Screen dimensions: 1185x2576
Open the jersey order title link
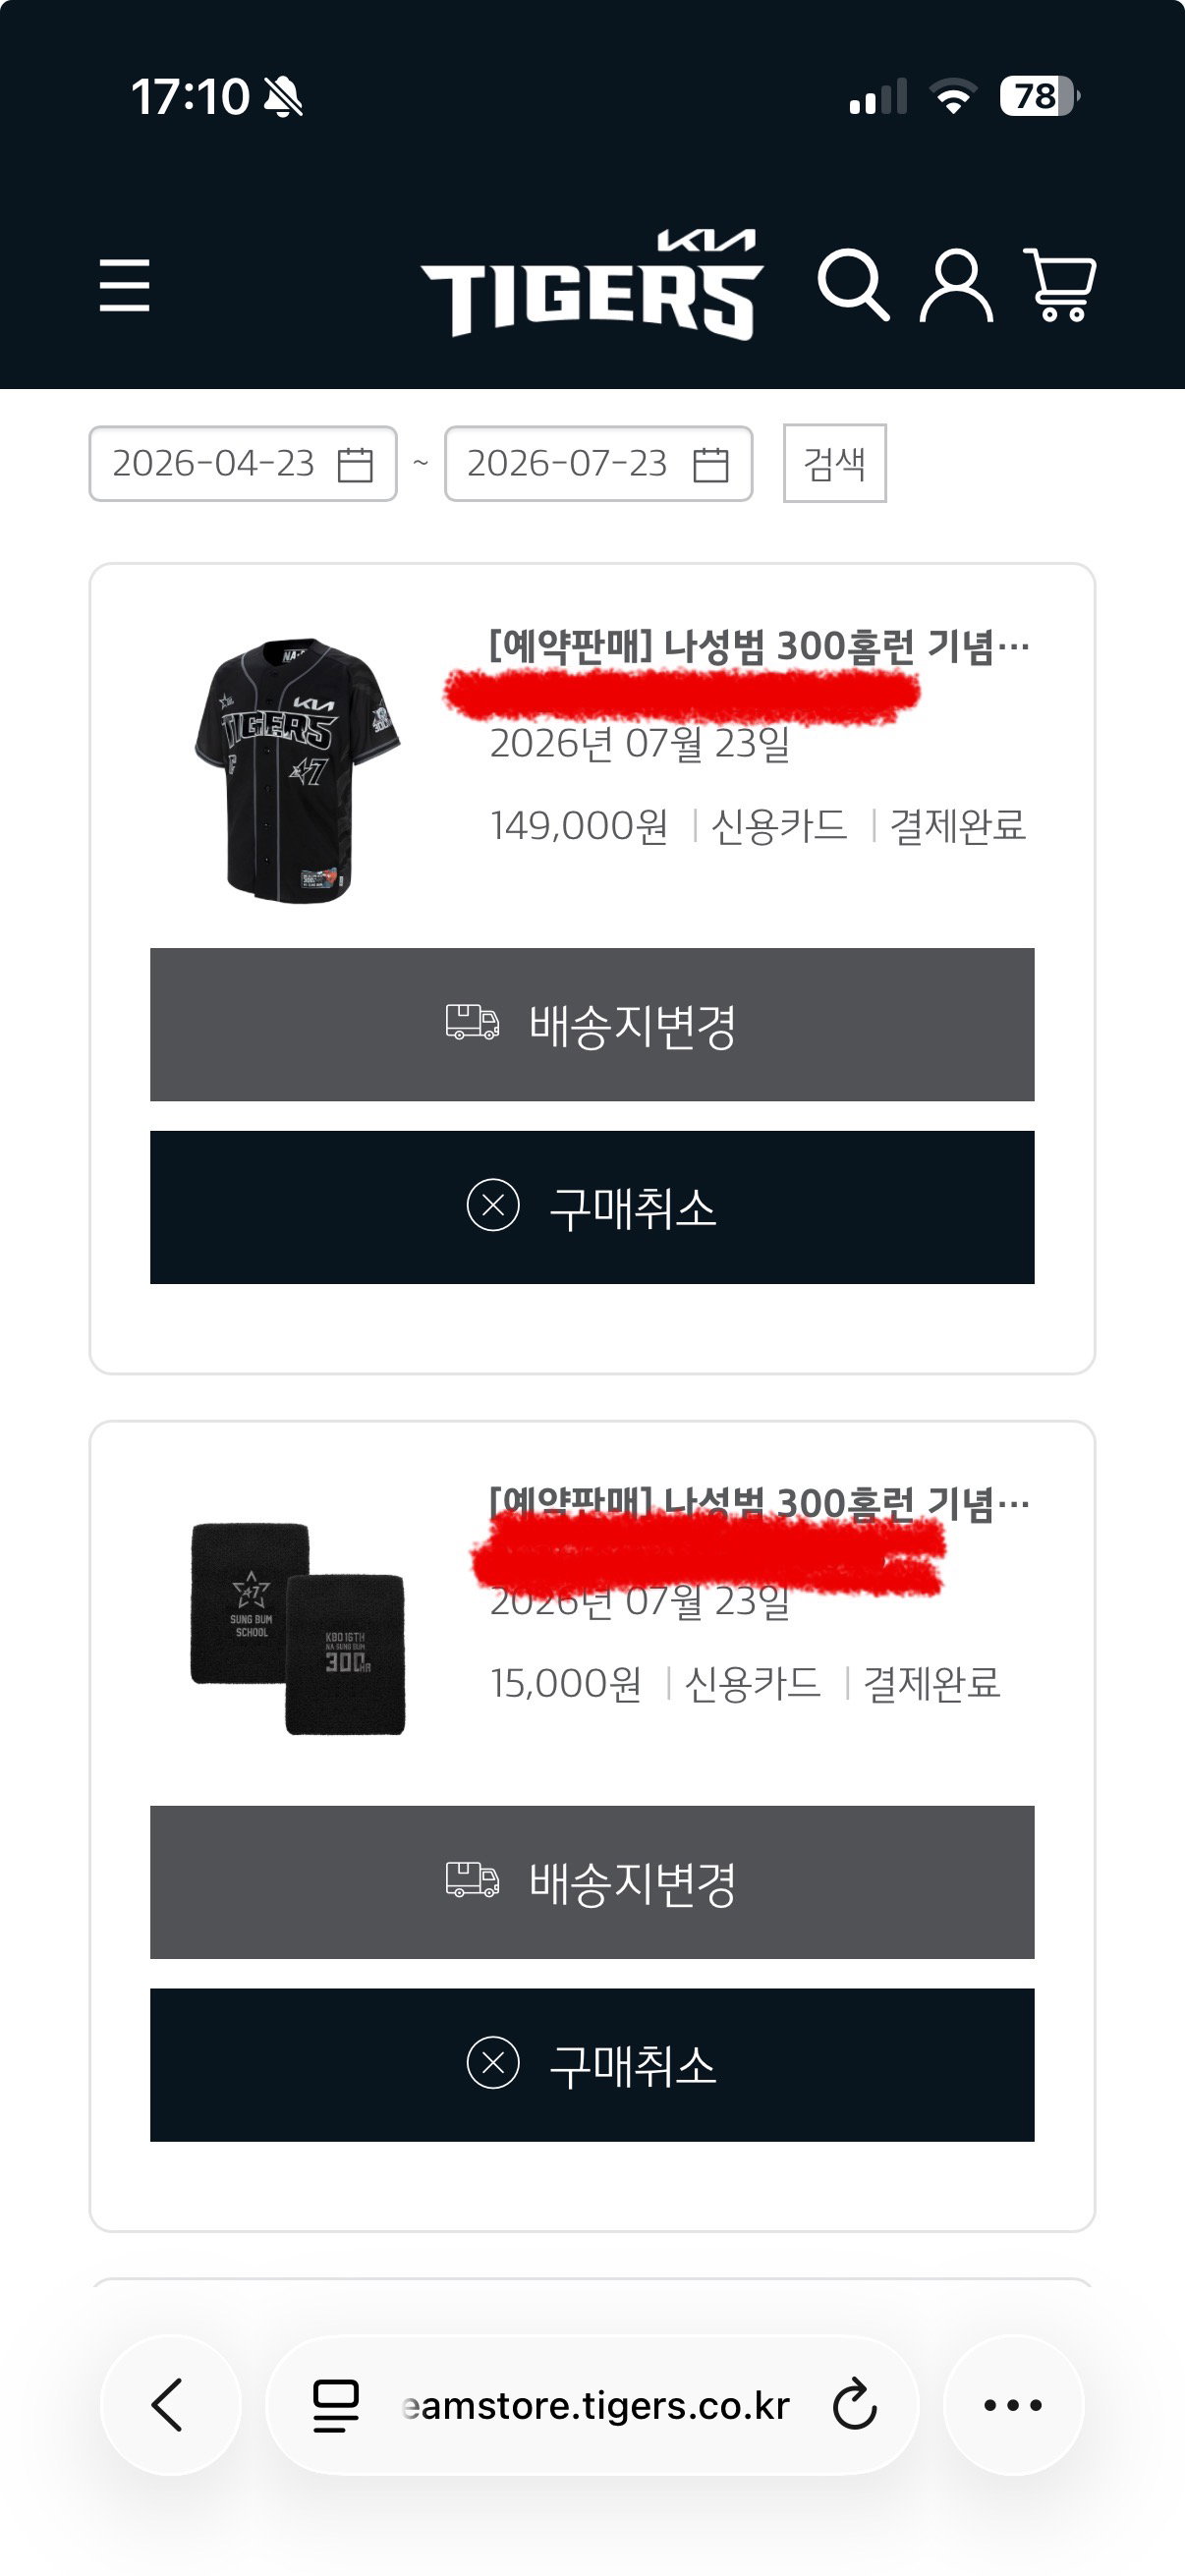pos(759,647)
